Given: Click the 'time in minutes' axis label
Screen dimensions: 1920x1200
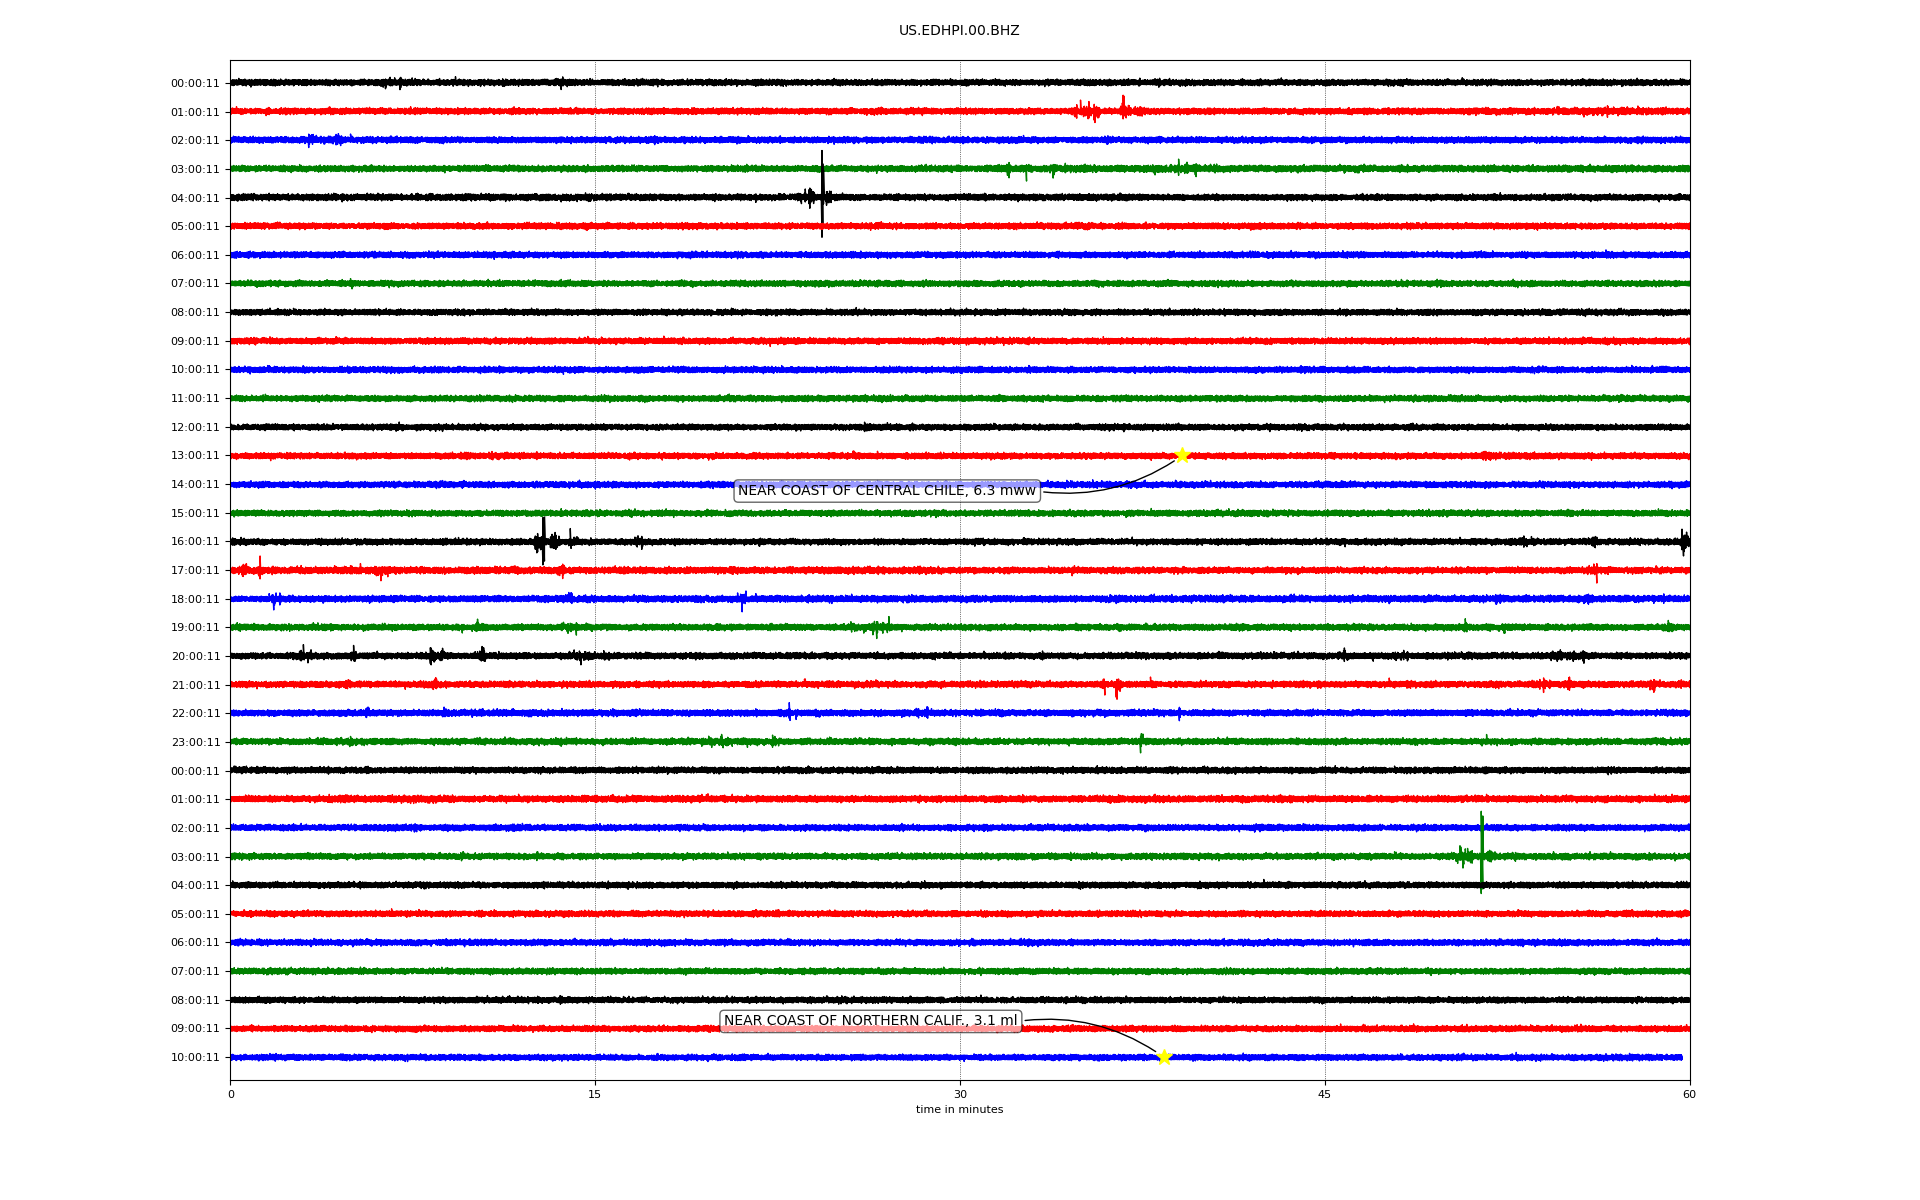Looking at the screenshot, I should [958, 1109].
